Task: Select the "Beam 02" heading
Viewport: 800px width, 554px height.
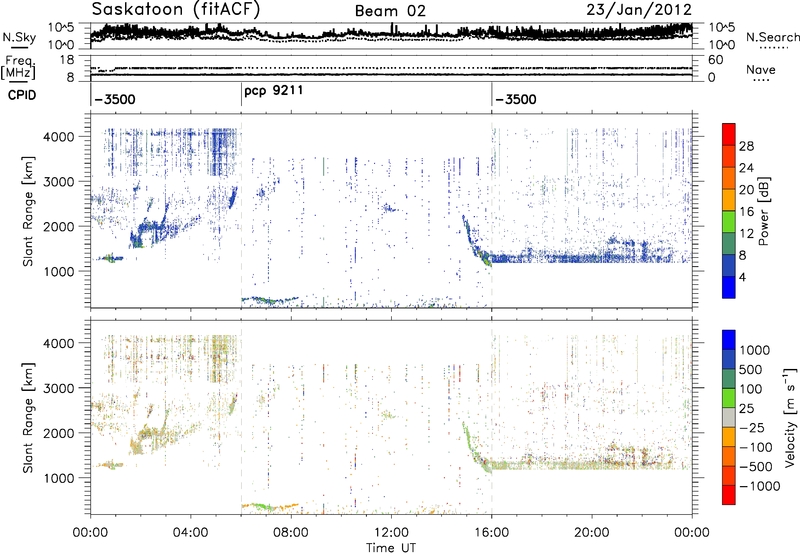Action: click(390, 11)
